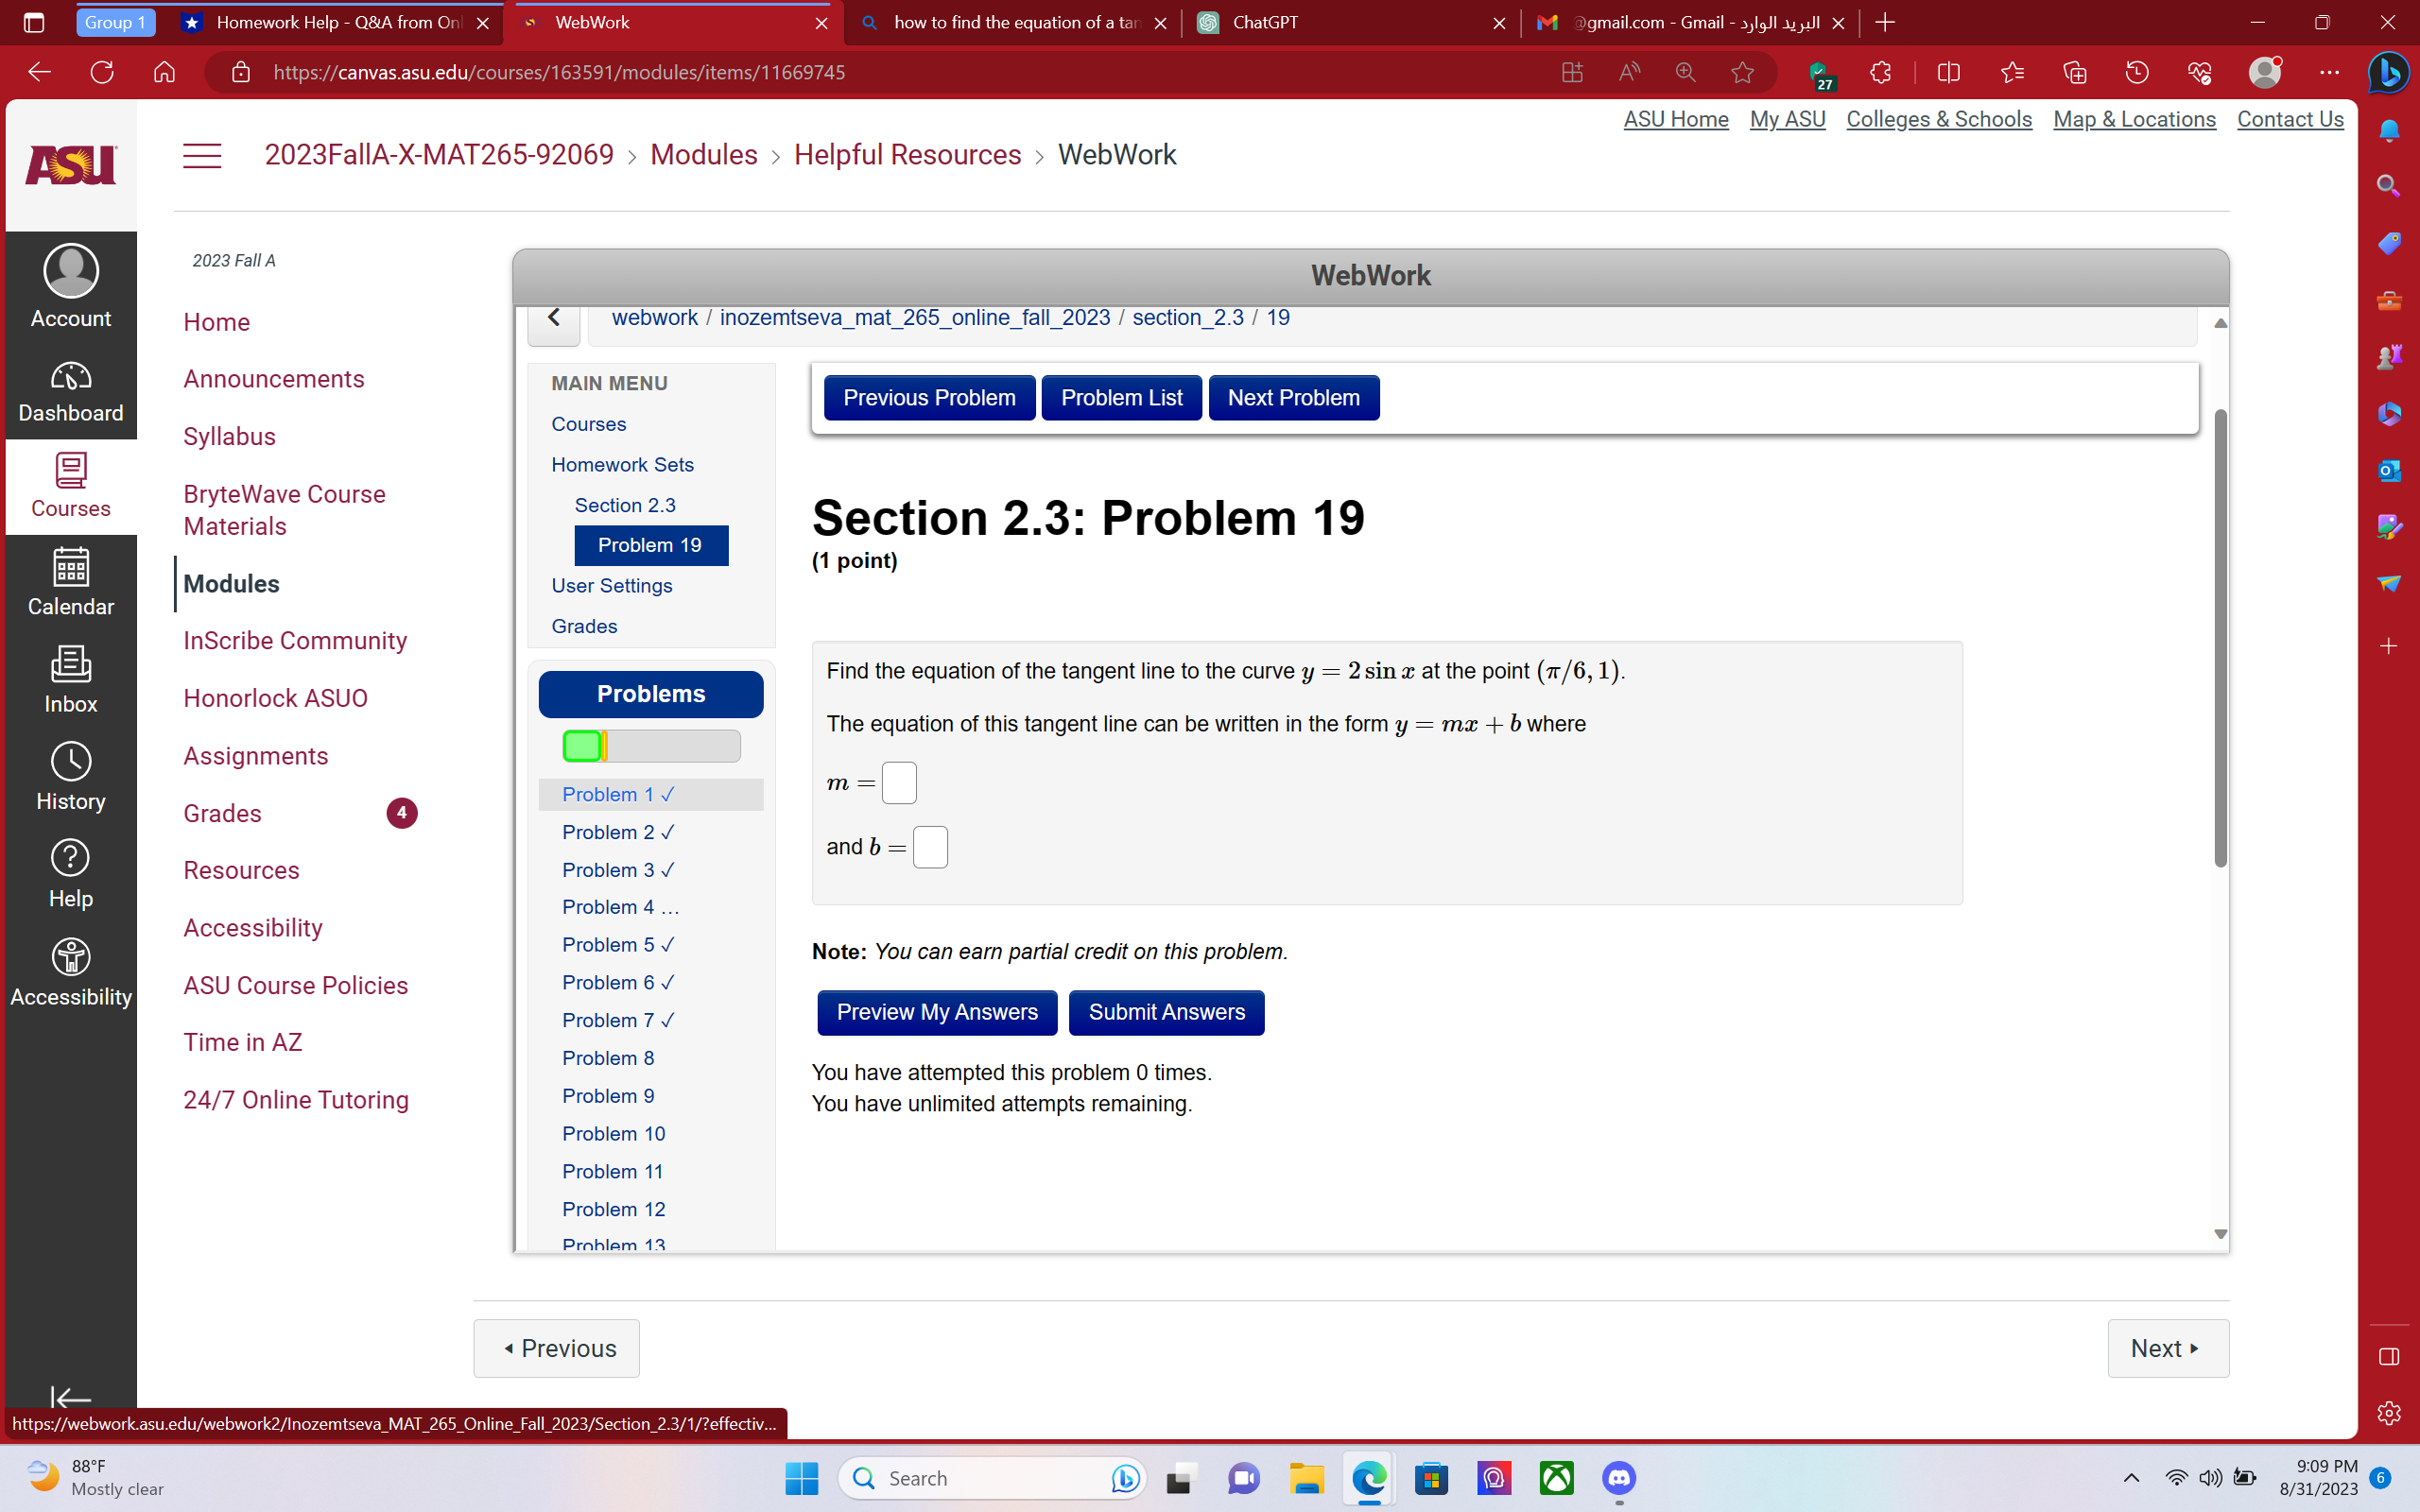Open the Discord app from the taskbar
Image resolution: width=2420 pixels, height=1512 pixels.
click(x=1617, y=1477)
